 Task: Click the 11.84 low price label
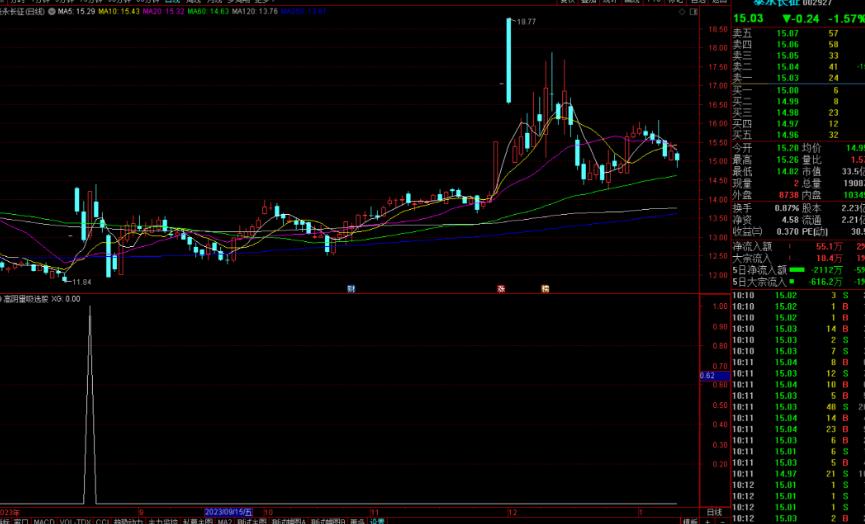coord(82,282)
